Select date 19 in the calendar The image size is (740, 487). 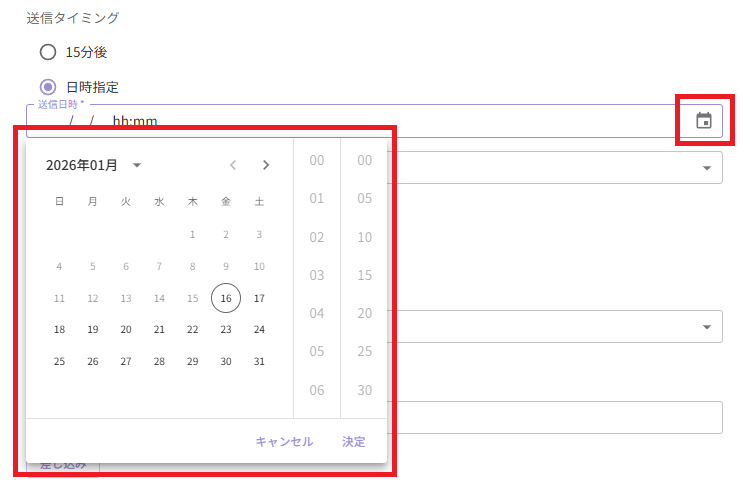tap(93, 329)
